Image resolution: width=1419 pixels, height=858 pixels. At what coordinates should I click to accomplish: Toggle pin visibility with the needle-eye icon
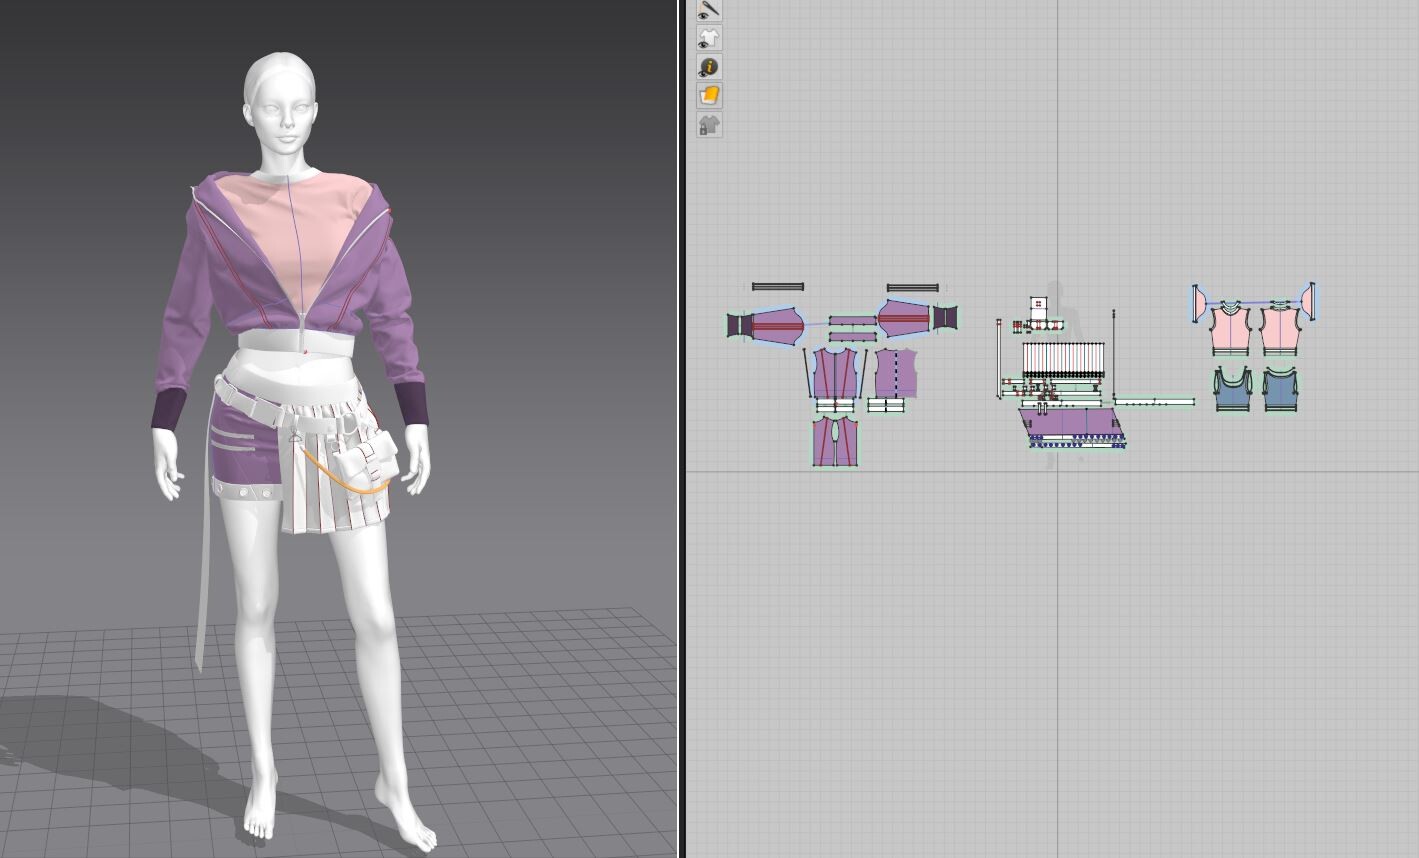click(x=710, y=9)
